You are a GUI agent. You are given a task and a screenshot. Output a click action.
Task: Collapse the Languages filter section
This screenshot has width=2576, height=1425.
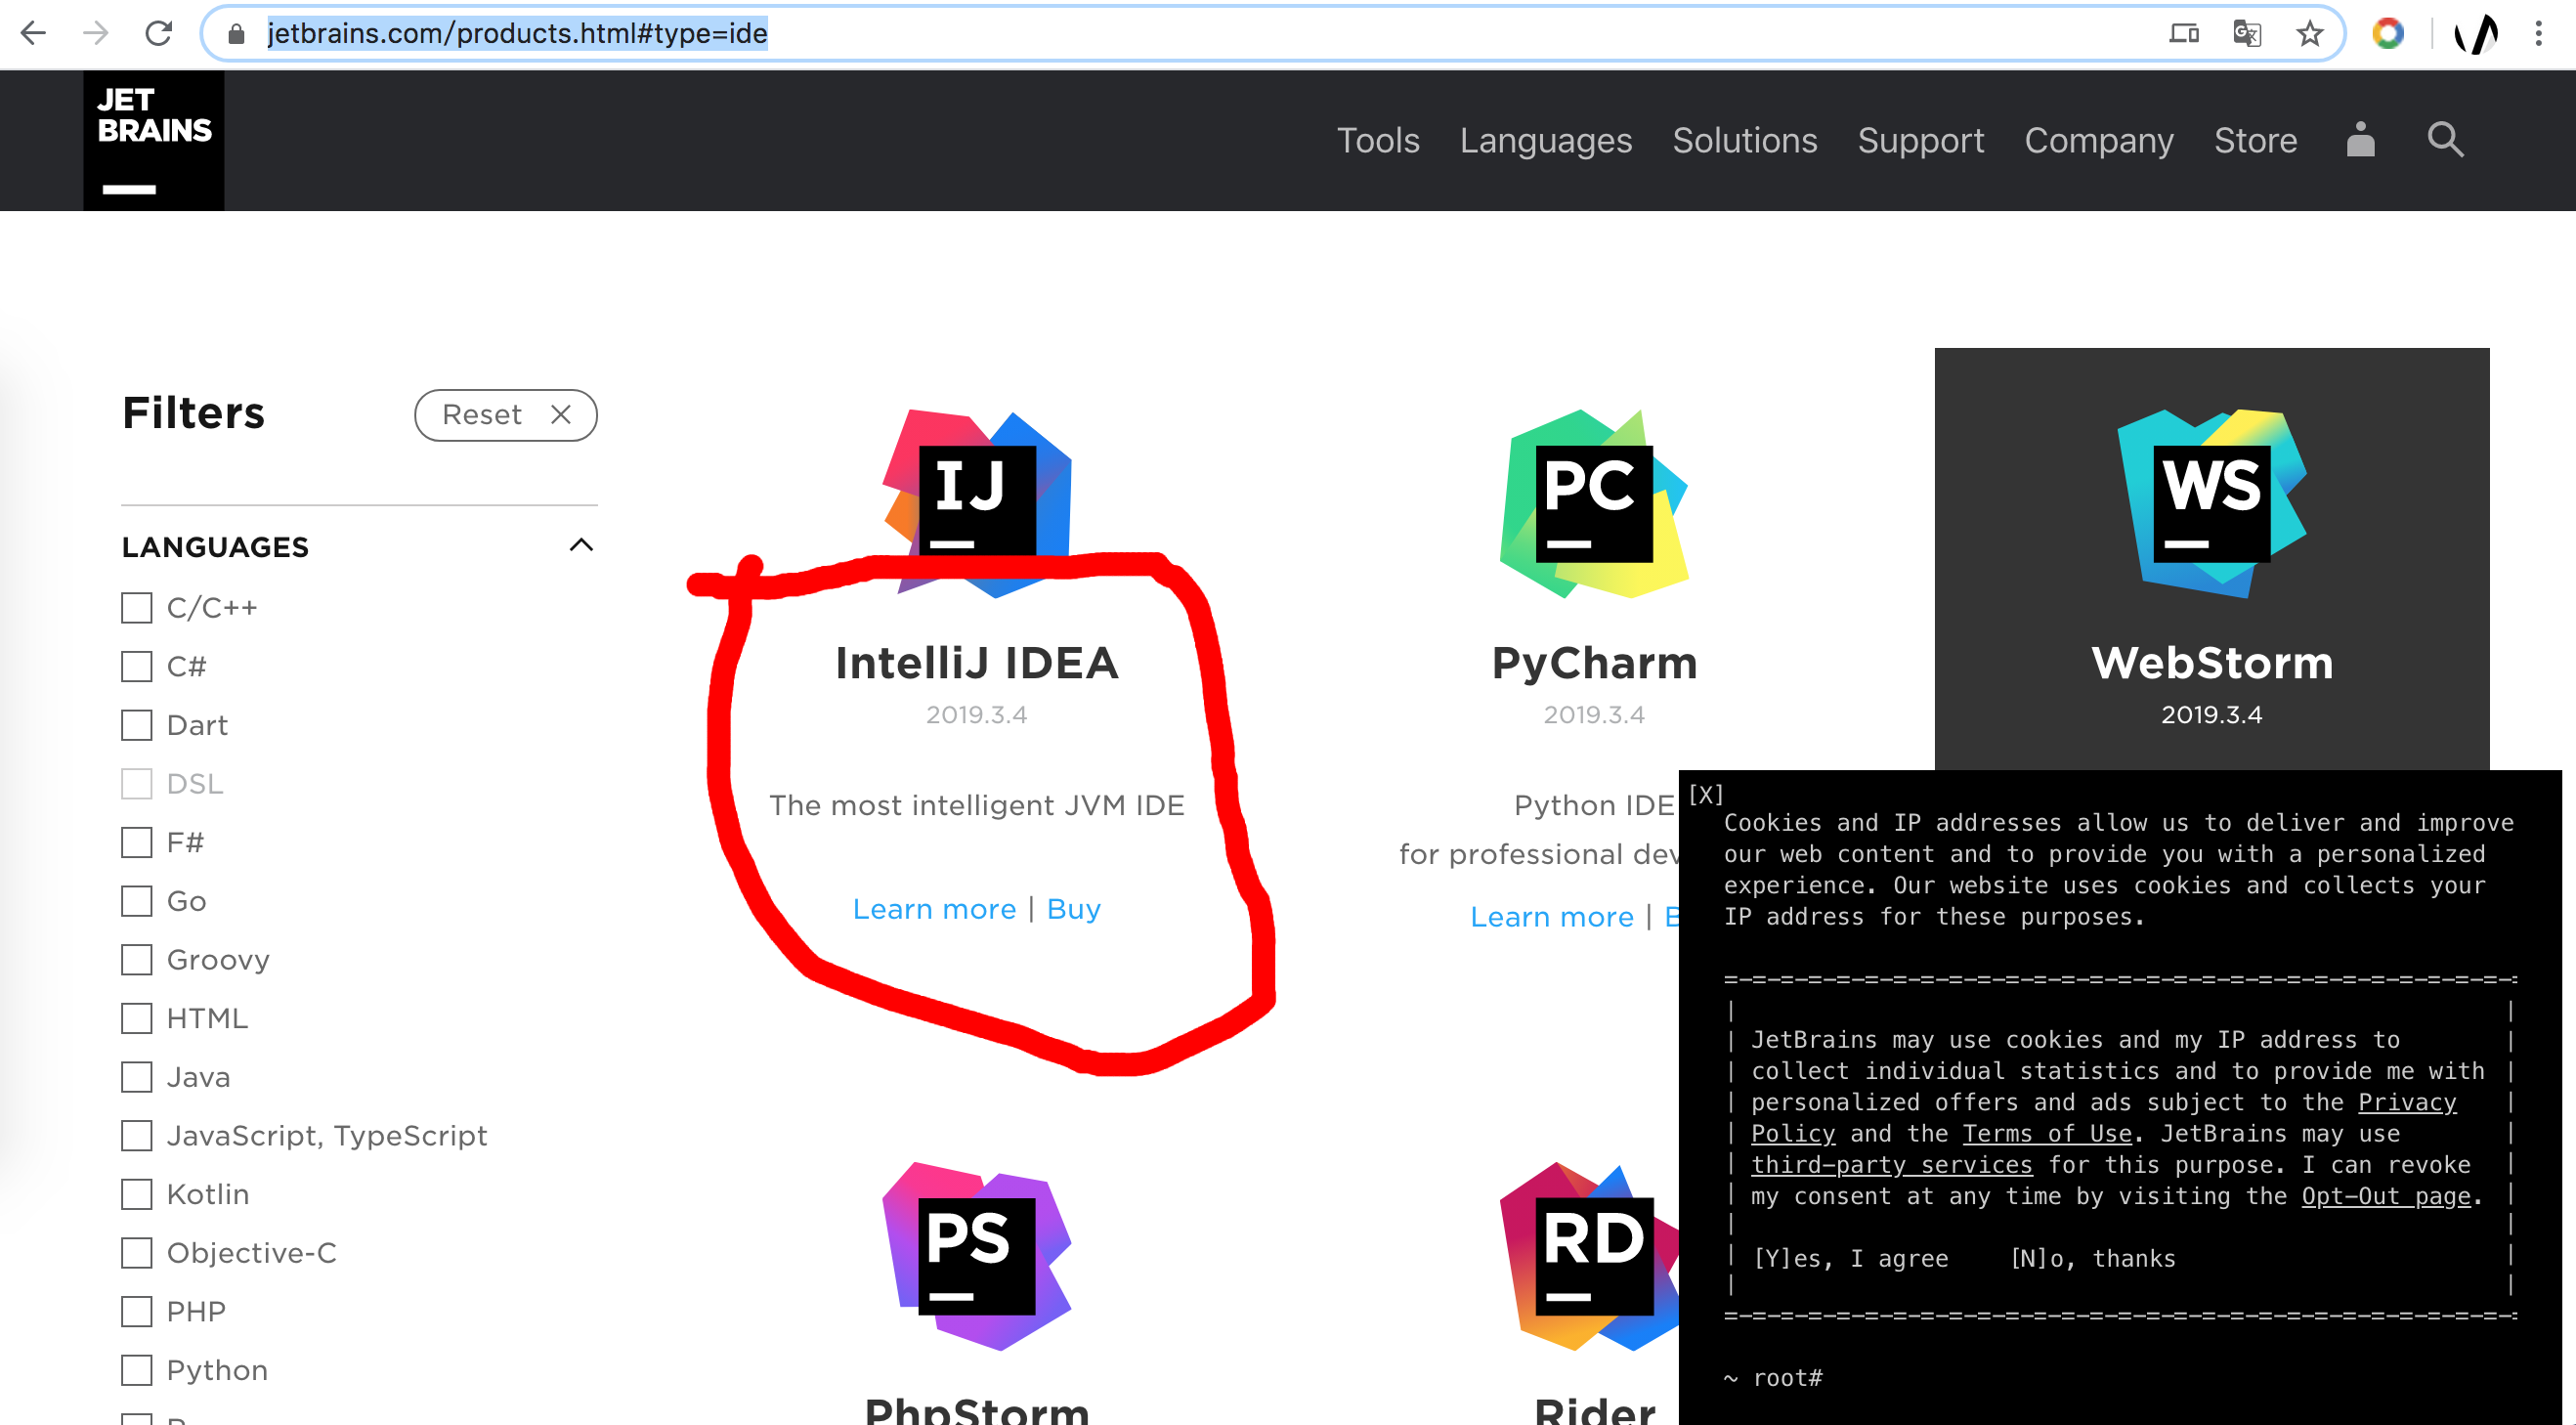click(581, 545)
